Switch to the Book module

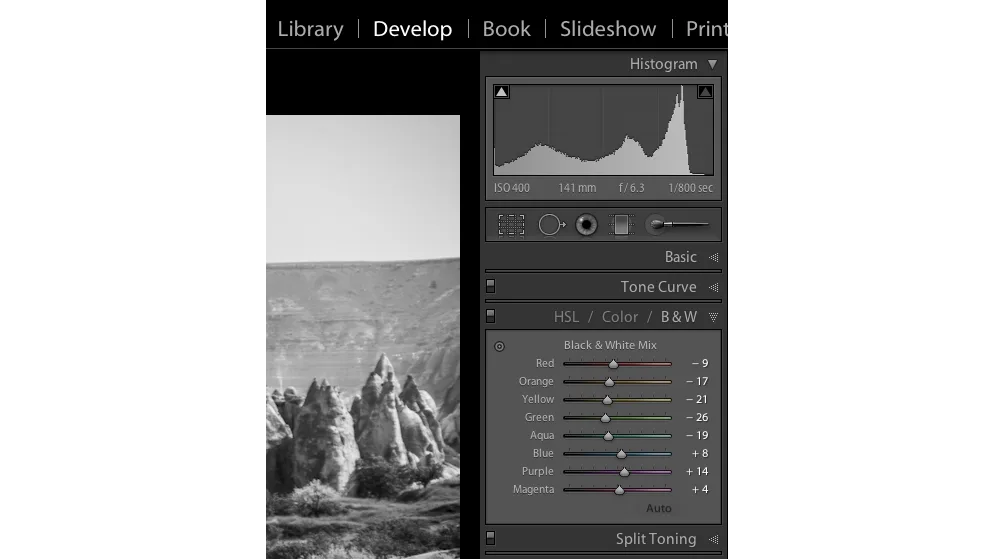[507, 29]
